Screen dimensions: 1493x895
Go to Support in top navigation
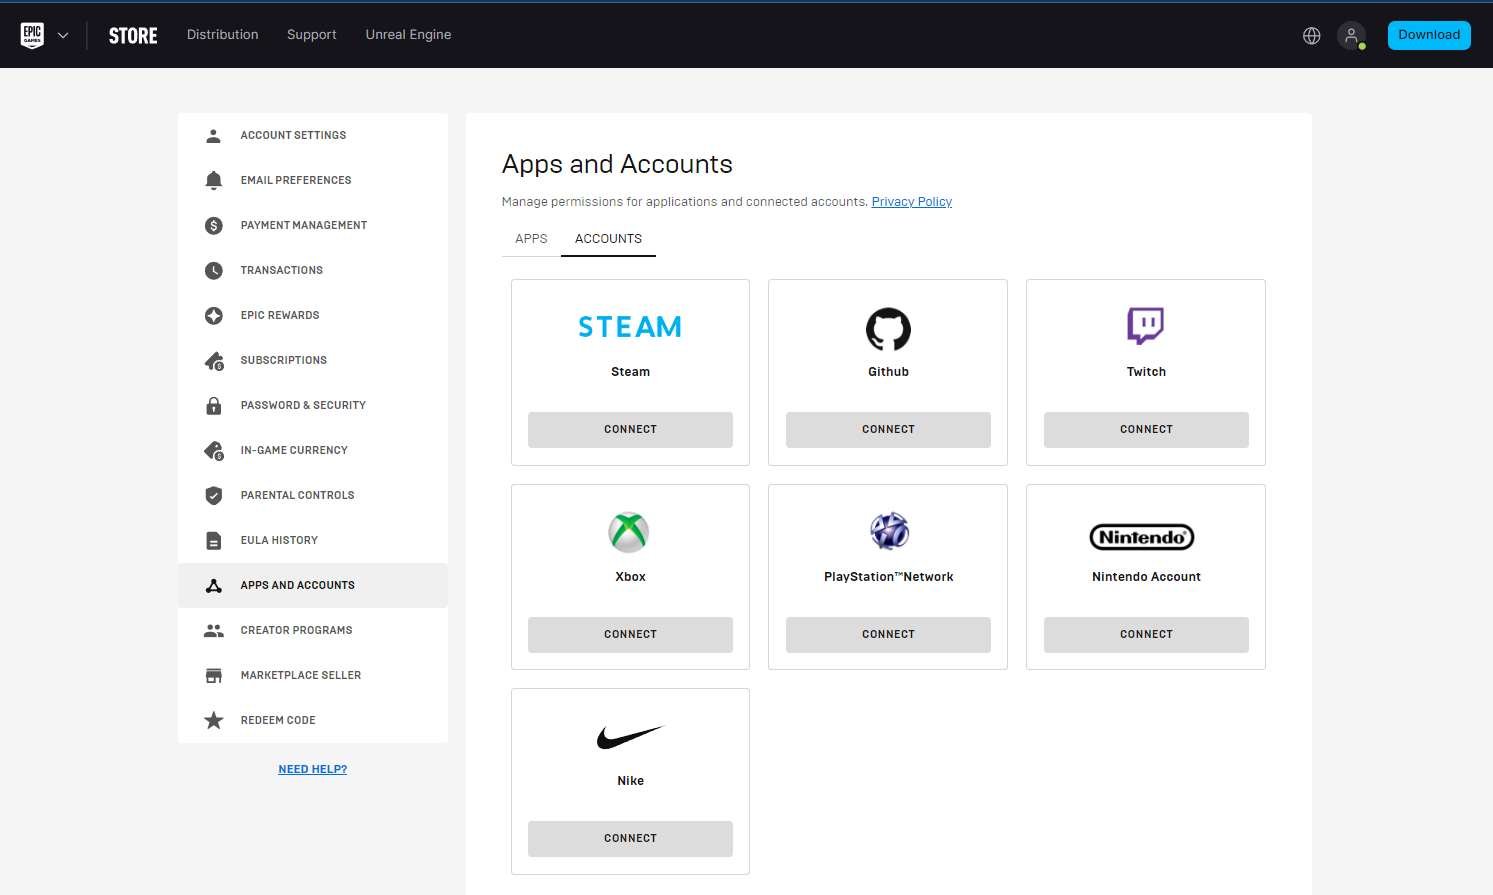(x=312, y=35)
